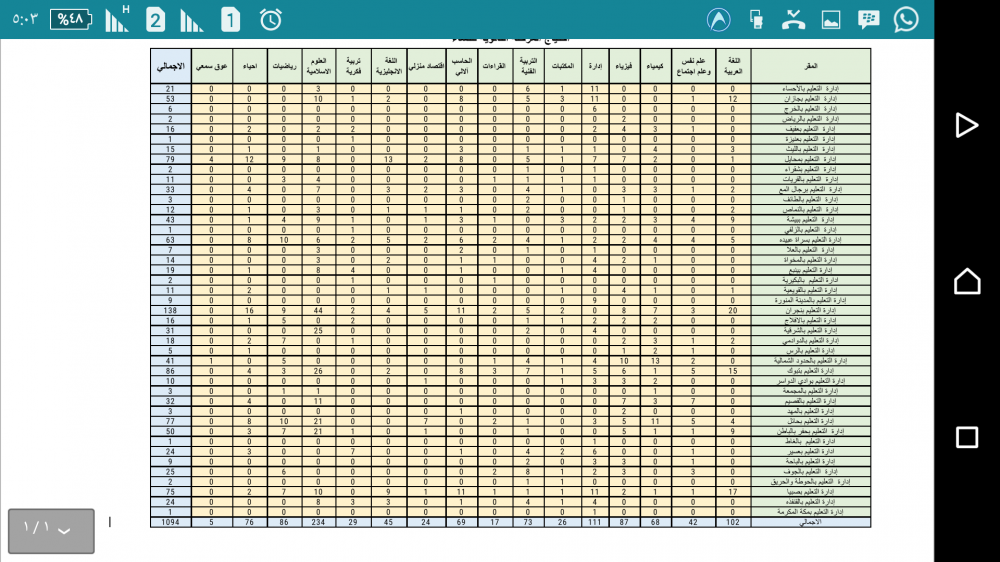Viewport: 1000px width, 562px height.
Task: Click the فيزياء column header
Action: [624, 66]
